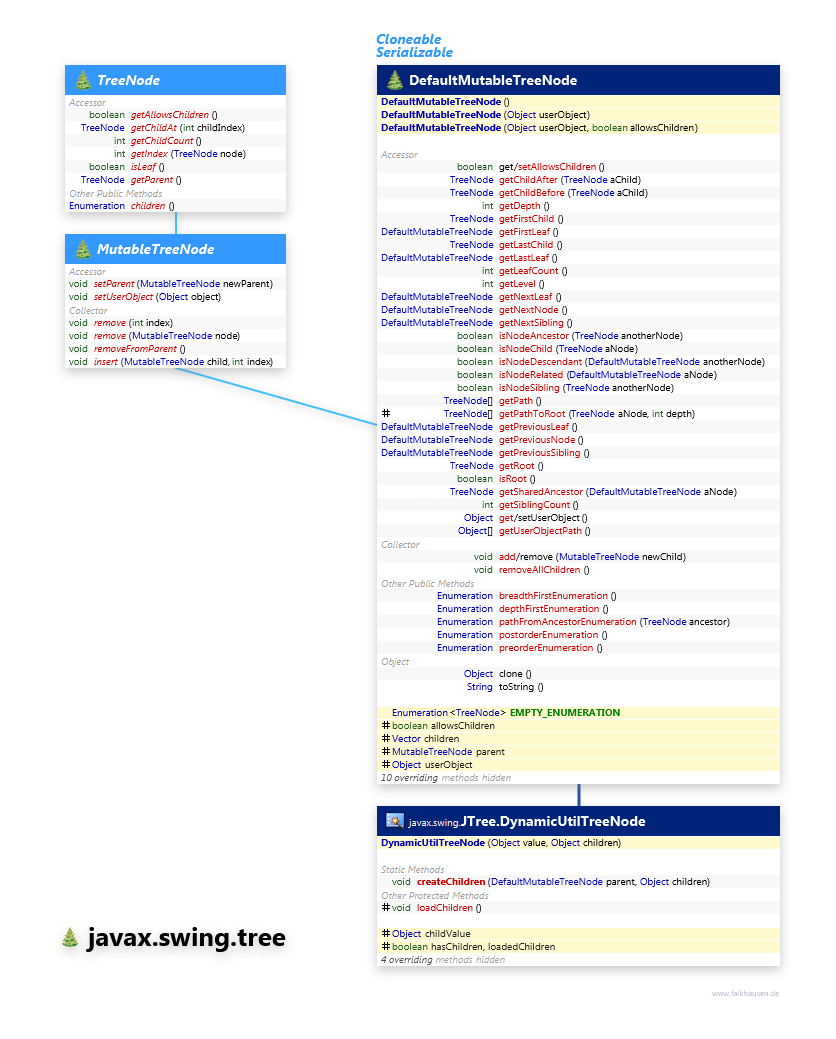Select the preorderEnumeration method
Screen dimensions: 836x1039
[x=546, y=648]
